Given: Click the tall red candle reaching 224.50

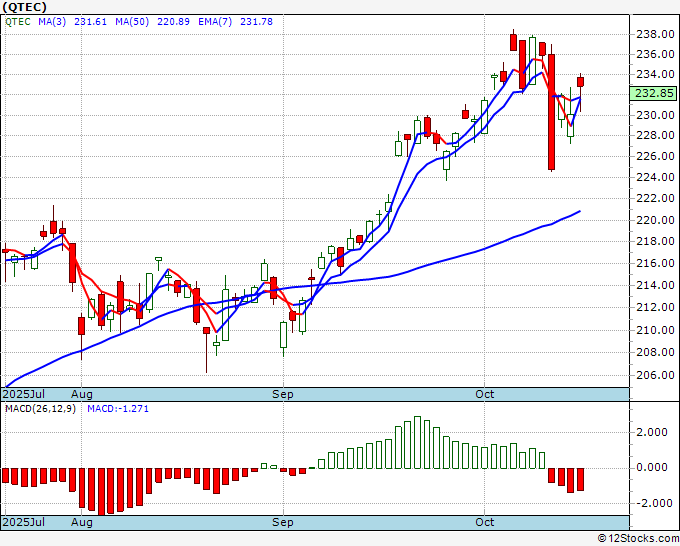Looking at the screenshot, I should click(x=551, y=112).
